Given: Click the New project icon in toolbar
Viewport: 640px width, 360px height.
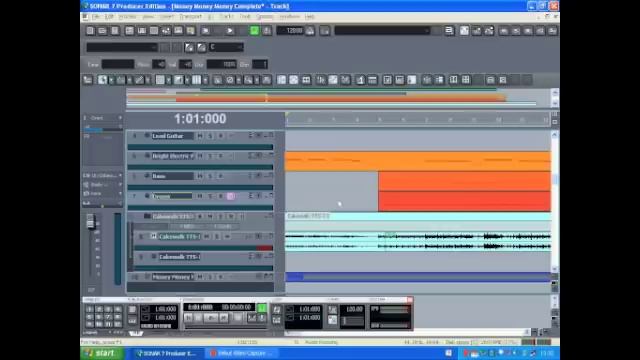Looking at the screenshot, I should tap(90, 31).
